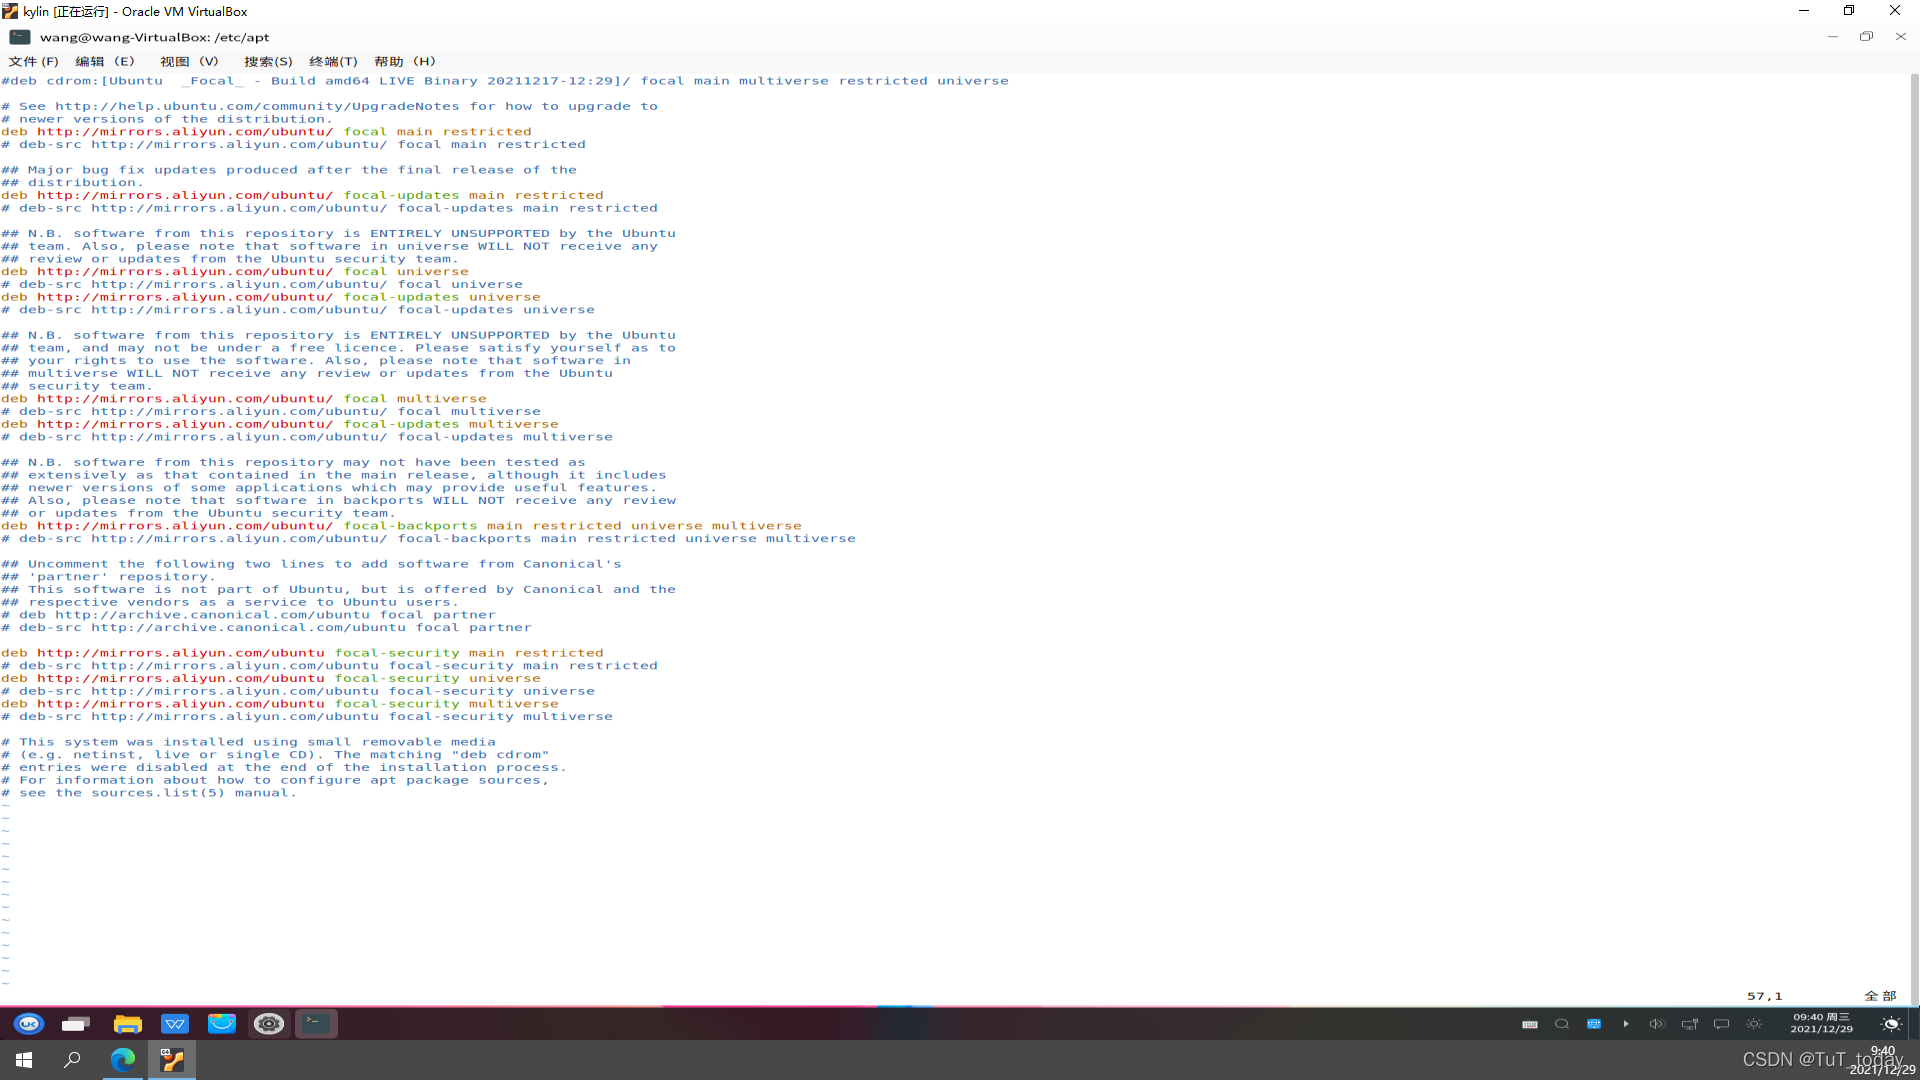Click 'deb ... focal universe' line
The width and height of the screenshot is (1920, 1080).
click(235, 272)
